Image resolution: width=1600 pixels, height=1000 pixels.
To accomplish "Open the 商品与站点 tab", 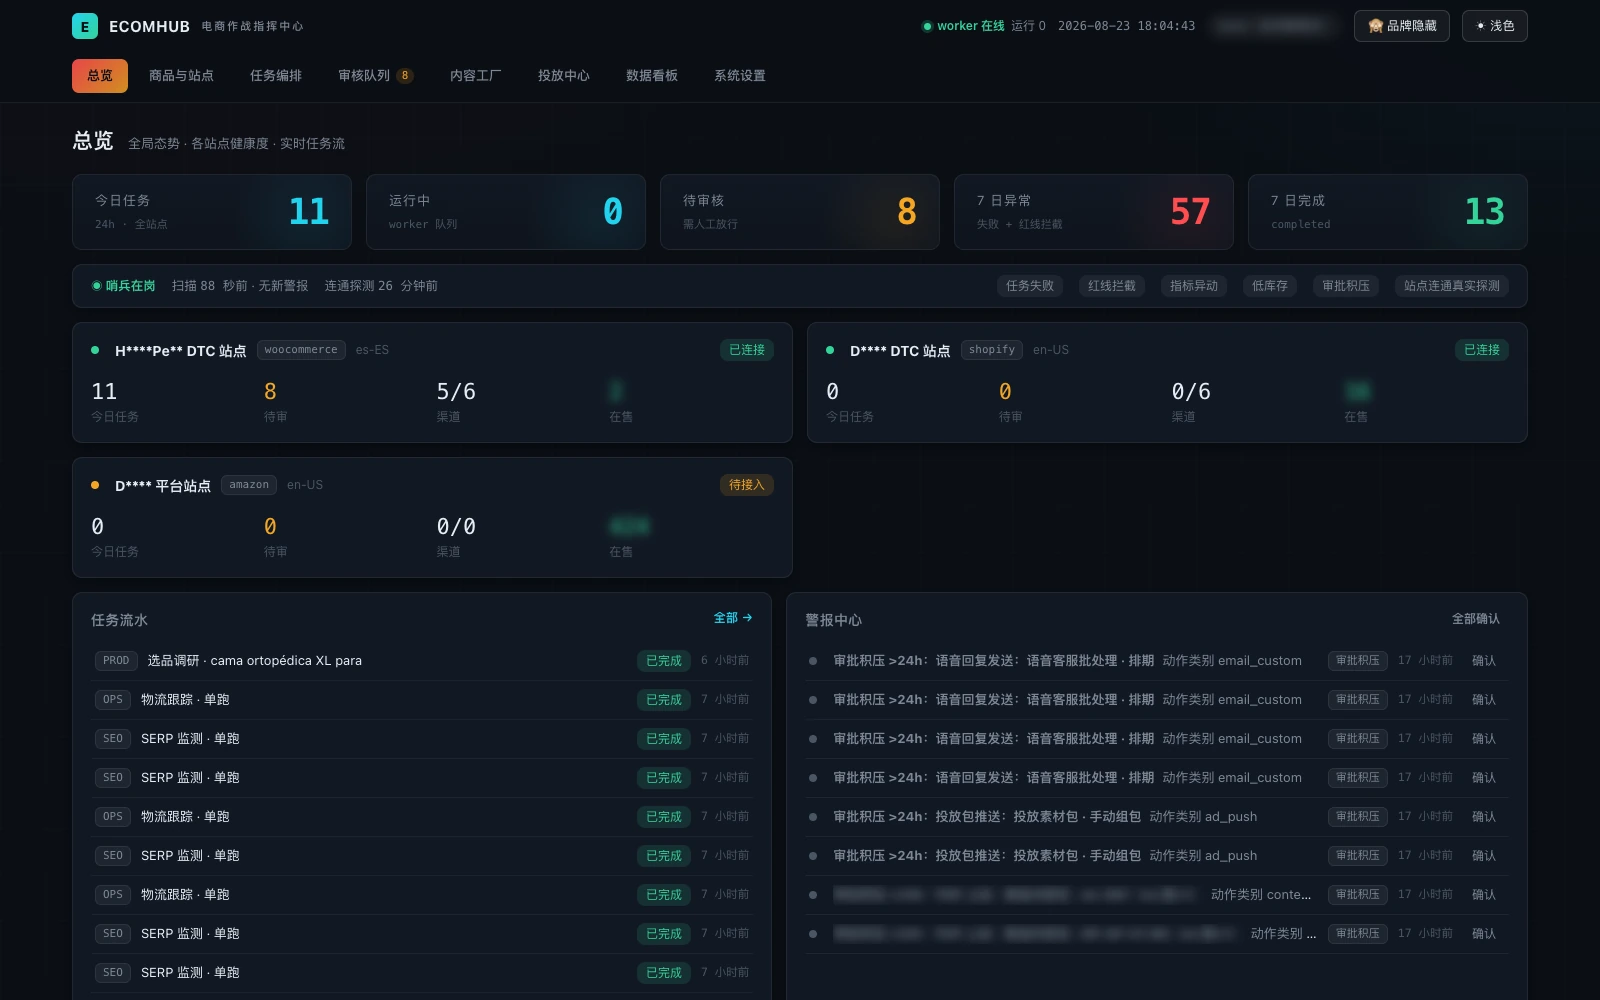I will (x=181, y=76).
